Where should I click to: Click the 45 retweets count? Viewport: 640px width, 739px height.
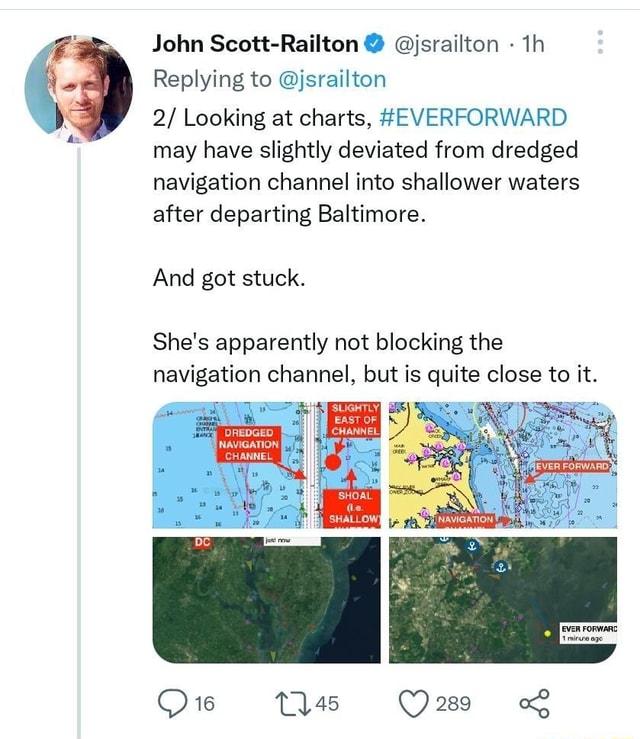point(327,704)
